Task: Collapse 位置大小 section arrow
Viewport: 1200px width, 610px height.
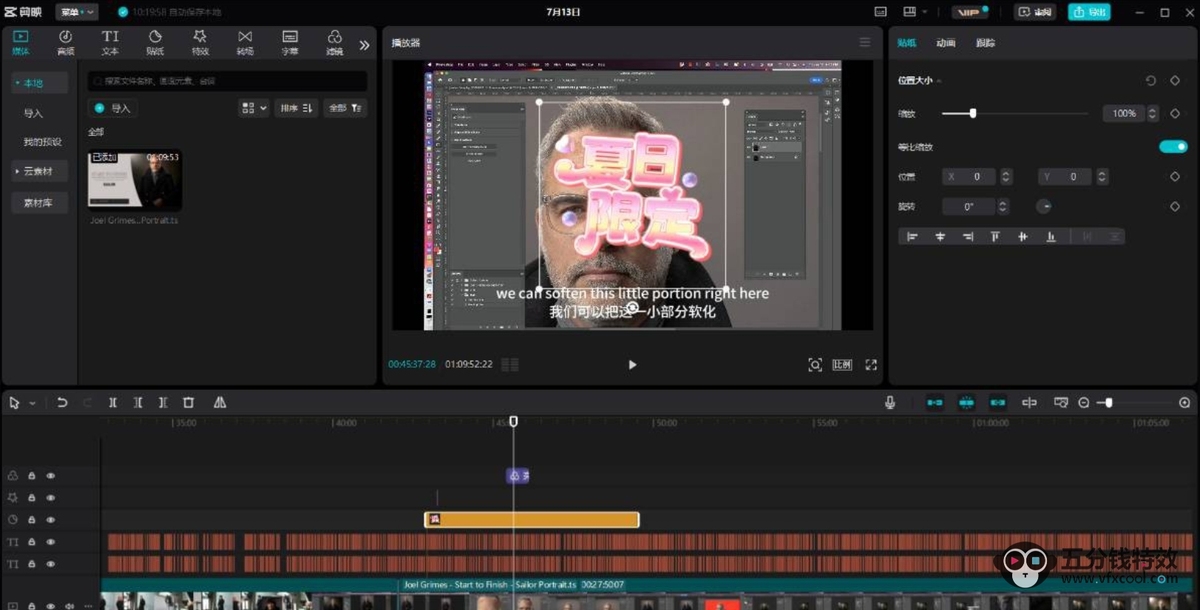Action: (x=939, y=80)
